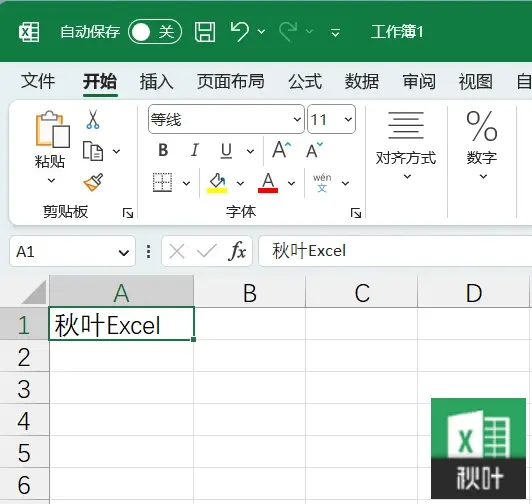The width and height of the screenshot is (532, 504).
Task: Switch to the 视图 (View) tab
Action: click(476, 81)
